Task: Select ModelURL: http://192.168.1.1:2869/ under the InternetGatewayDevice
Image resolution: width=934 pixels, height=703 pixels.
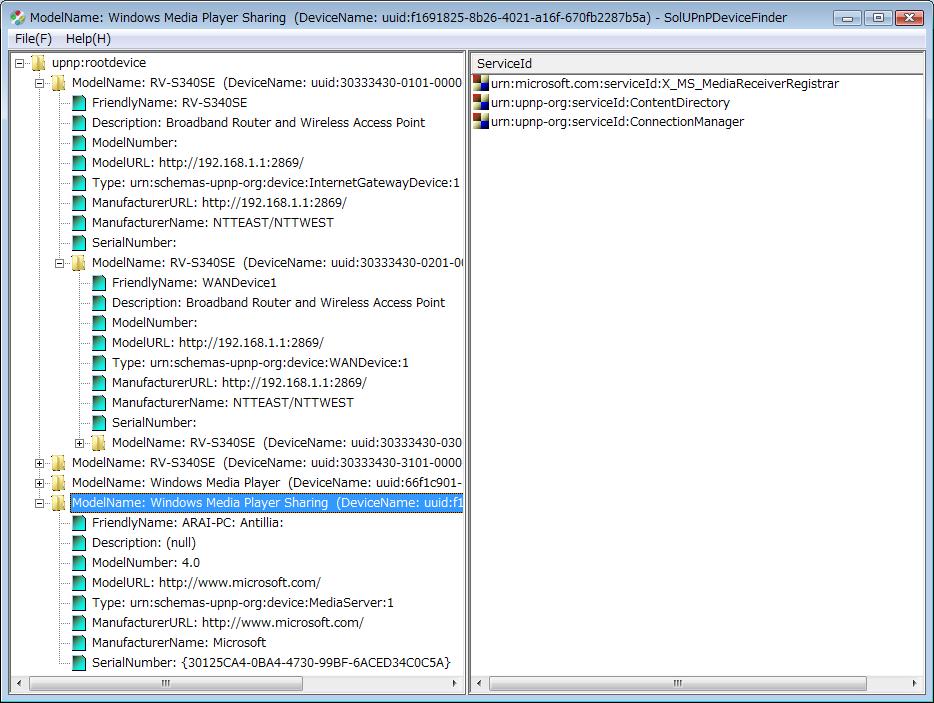Action: 198,163
